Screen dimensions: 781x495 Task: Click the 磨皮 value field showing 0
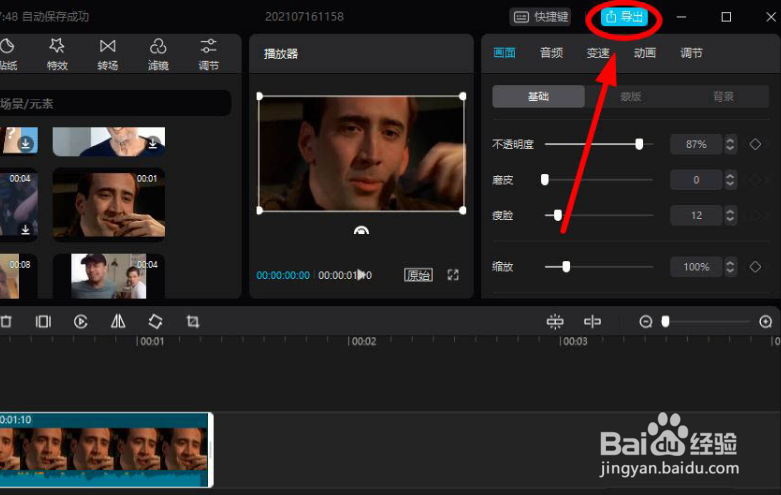696,180
